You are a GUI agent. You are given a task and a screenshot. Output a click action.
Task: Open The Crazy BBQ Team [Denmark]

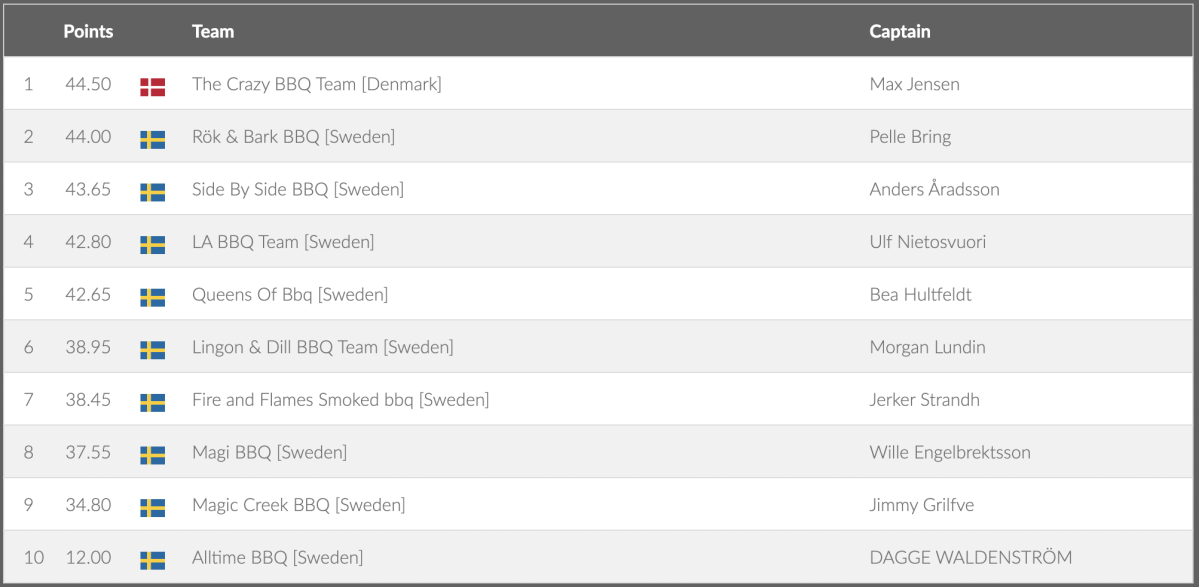coord(316,84)
